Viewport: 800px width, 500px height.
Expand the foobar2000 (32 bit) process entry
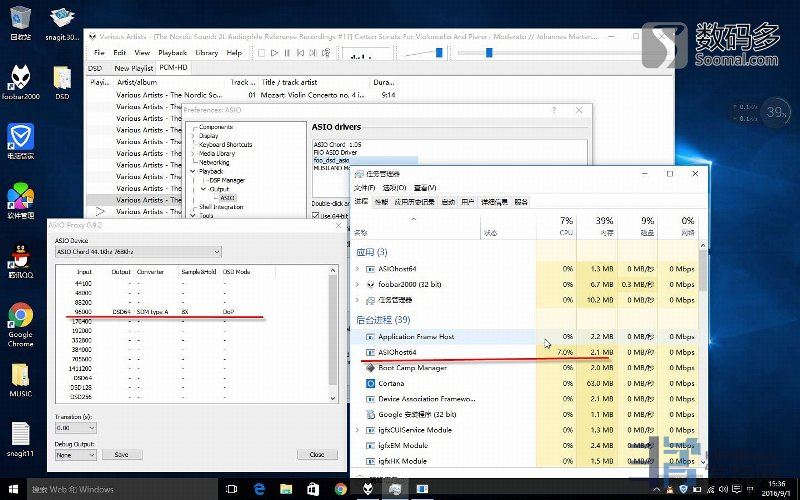[x=358, y=284]
